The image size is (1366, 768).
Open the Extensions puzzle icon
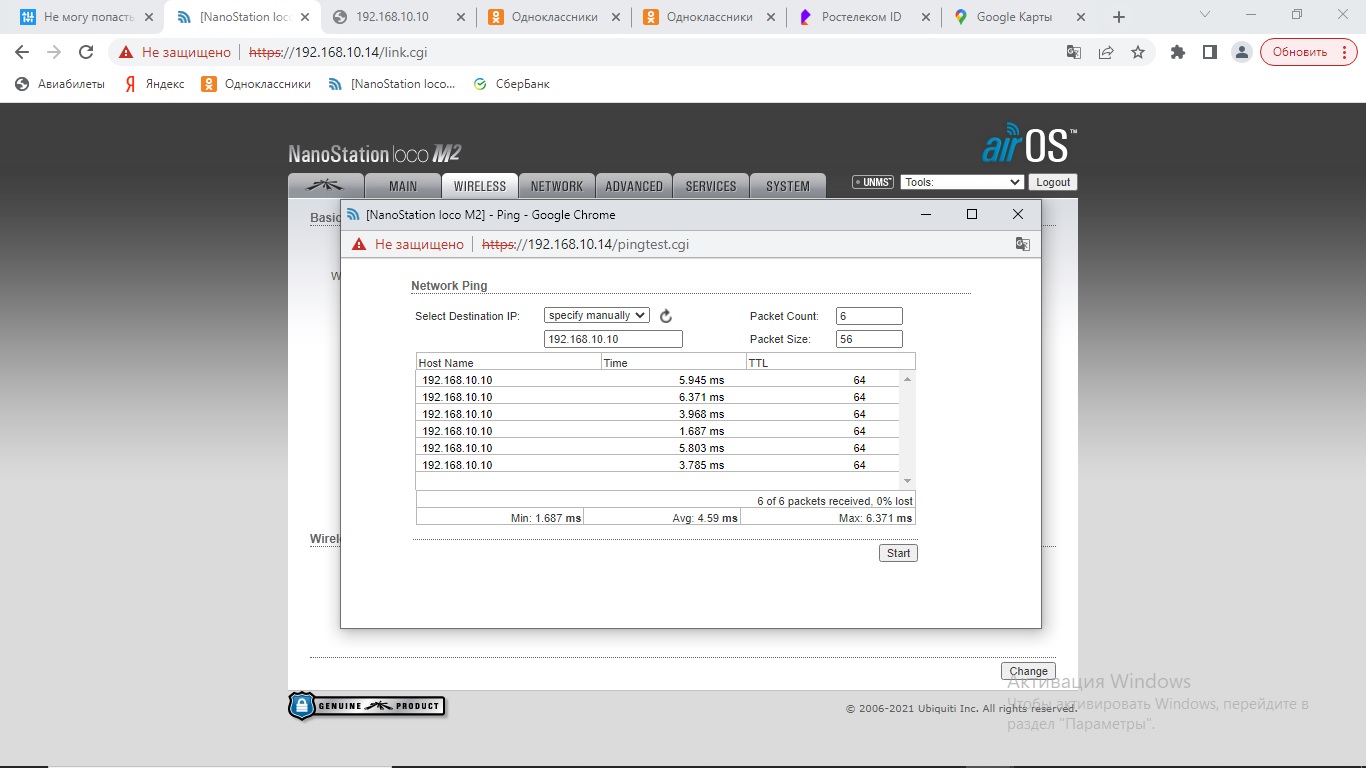(x=1178, y=52)
